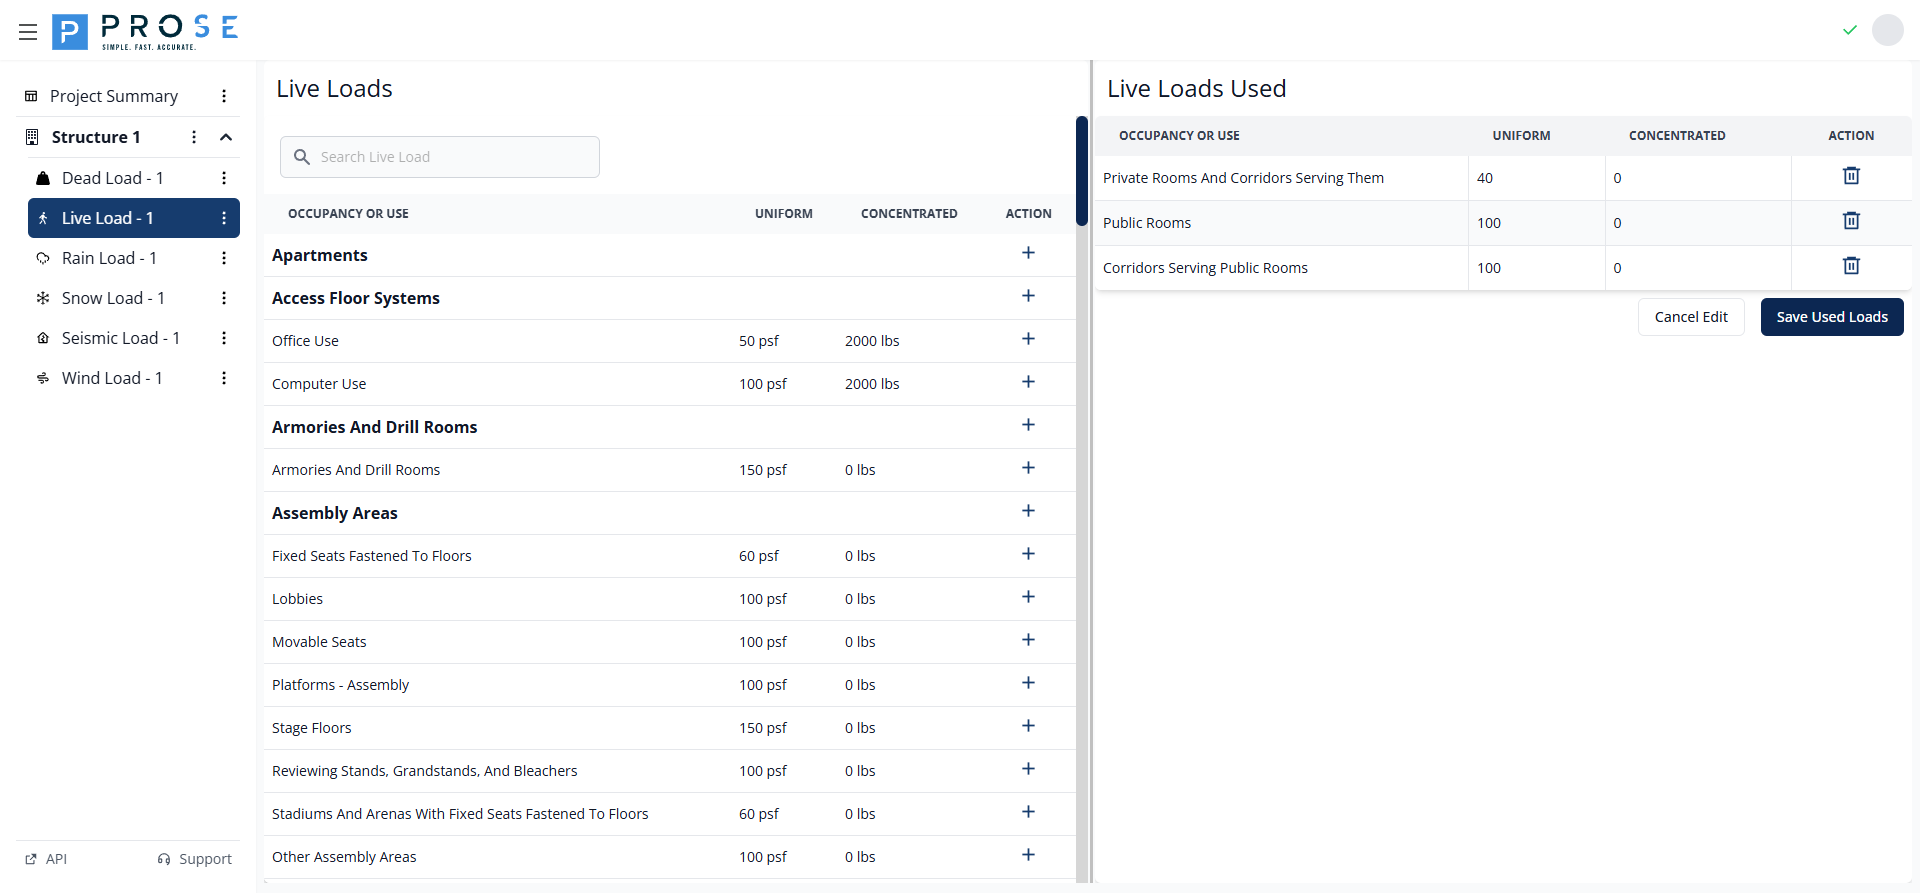The width and height of the screenshot is (1920, 893).
Task: Add Lobbies live load
Action: (1028, 597)
